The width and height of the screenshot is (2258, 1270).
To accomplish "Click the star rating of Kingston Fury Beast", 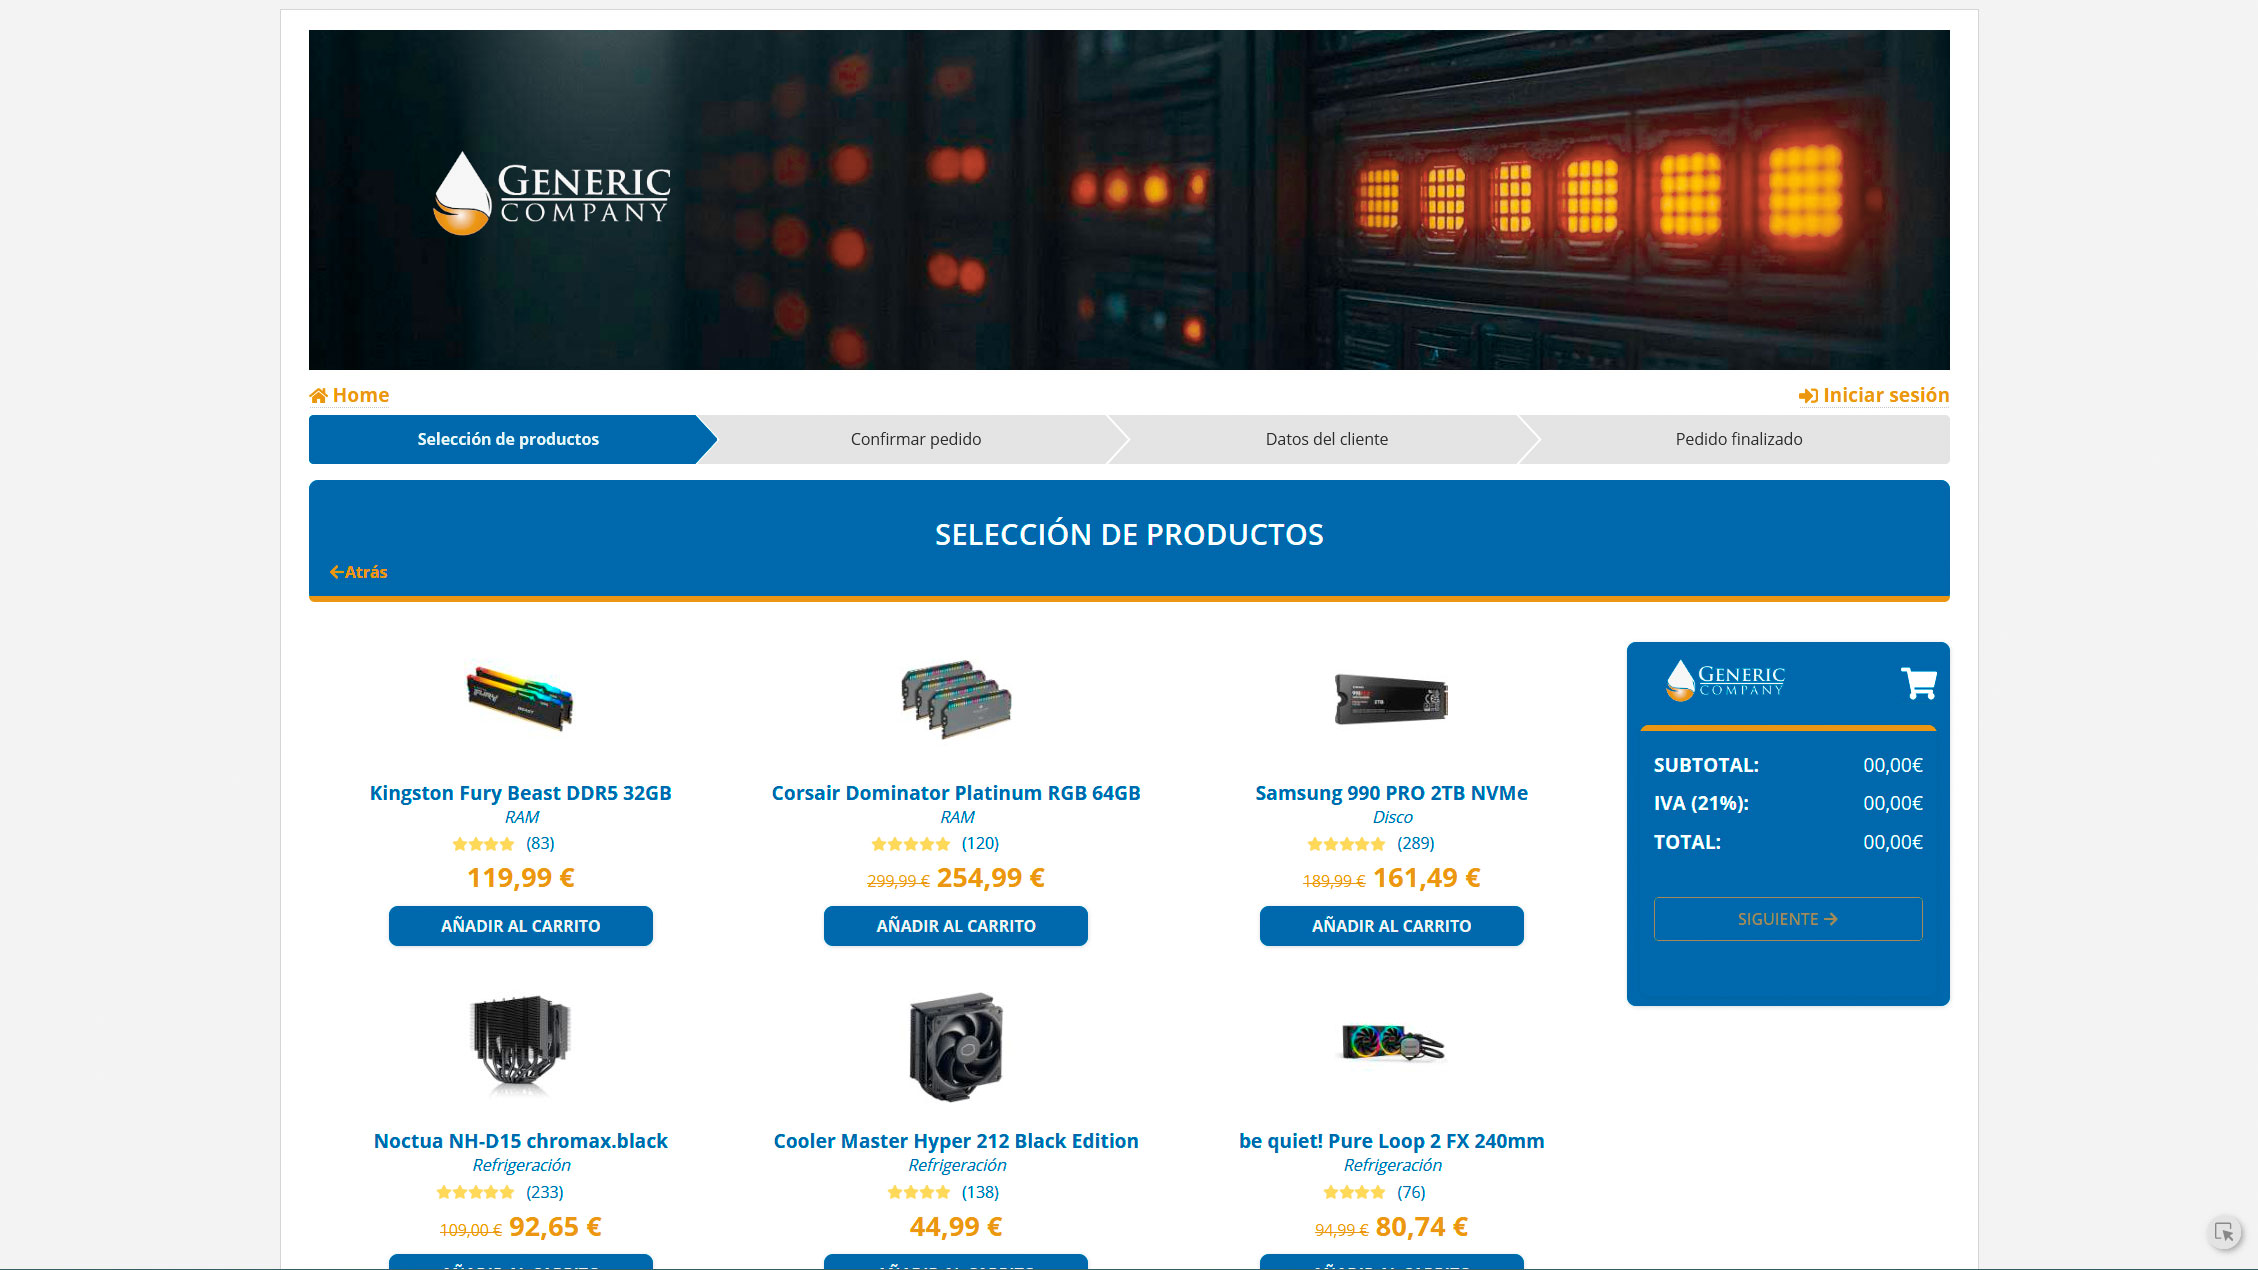I will point(484,843).
